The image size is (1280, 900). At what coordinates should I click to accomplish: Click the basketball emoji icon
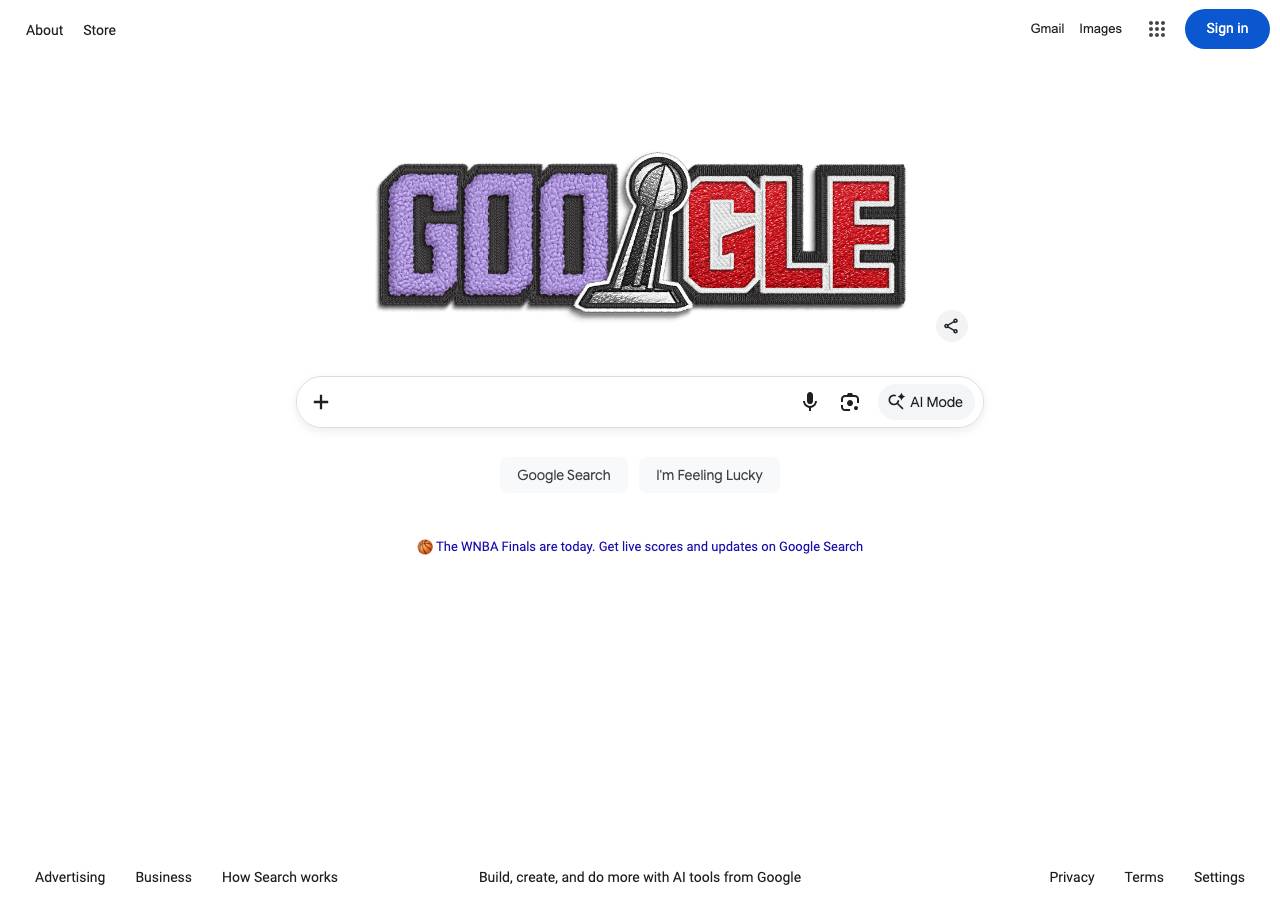tap(425, 546)
